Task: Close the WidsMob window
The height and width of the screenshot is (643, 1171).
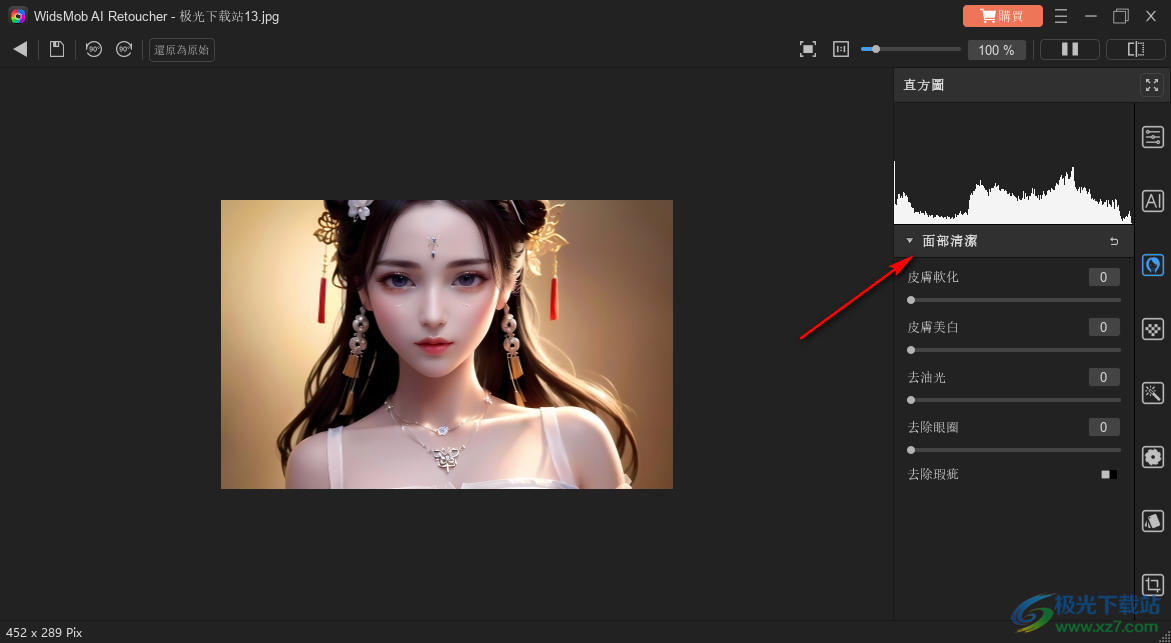Action: (x=1151, y=16)
